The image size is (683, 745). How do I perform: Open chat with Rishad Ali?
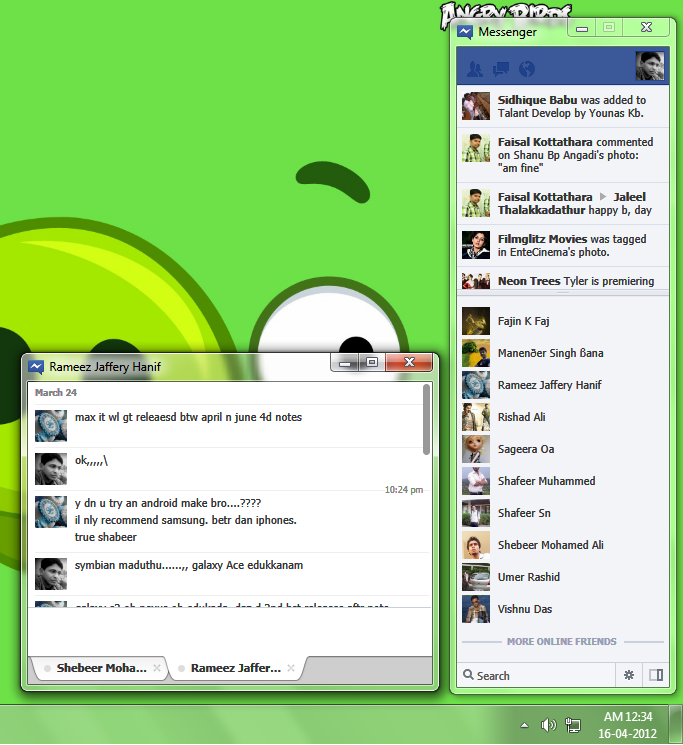click(563, 417)
